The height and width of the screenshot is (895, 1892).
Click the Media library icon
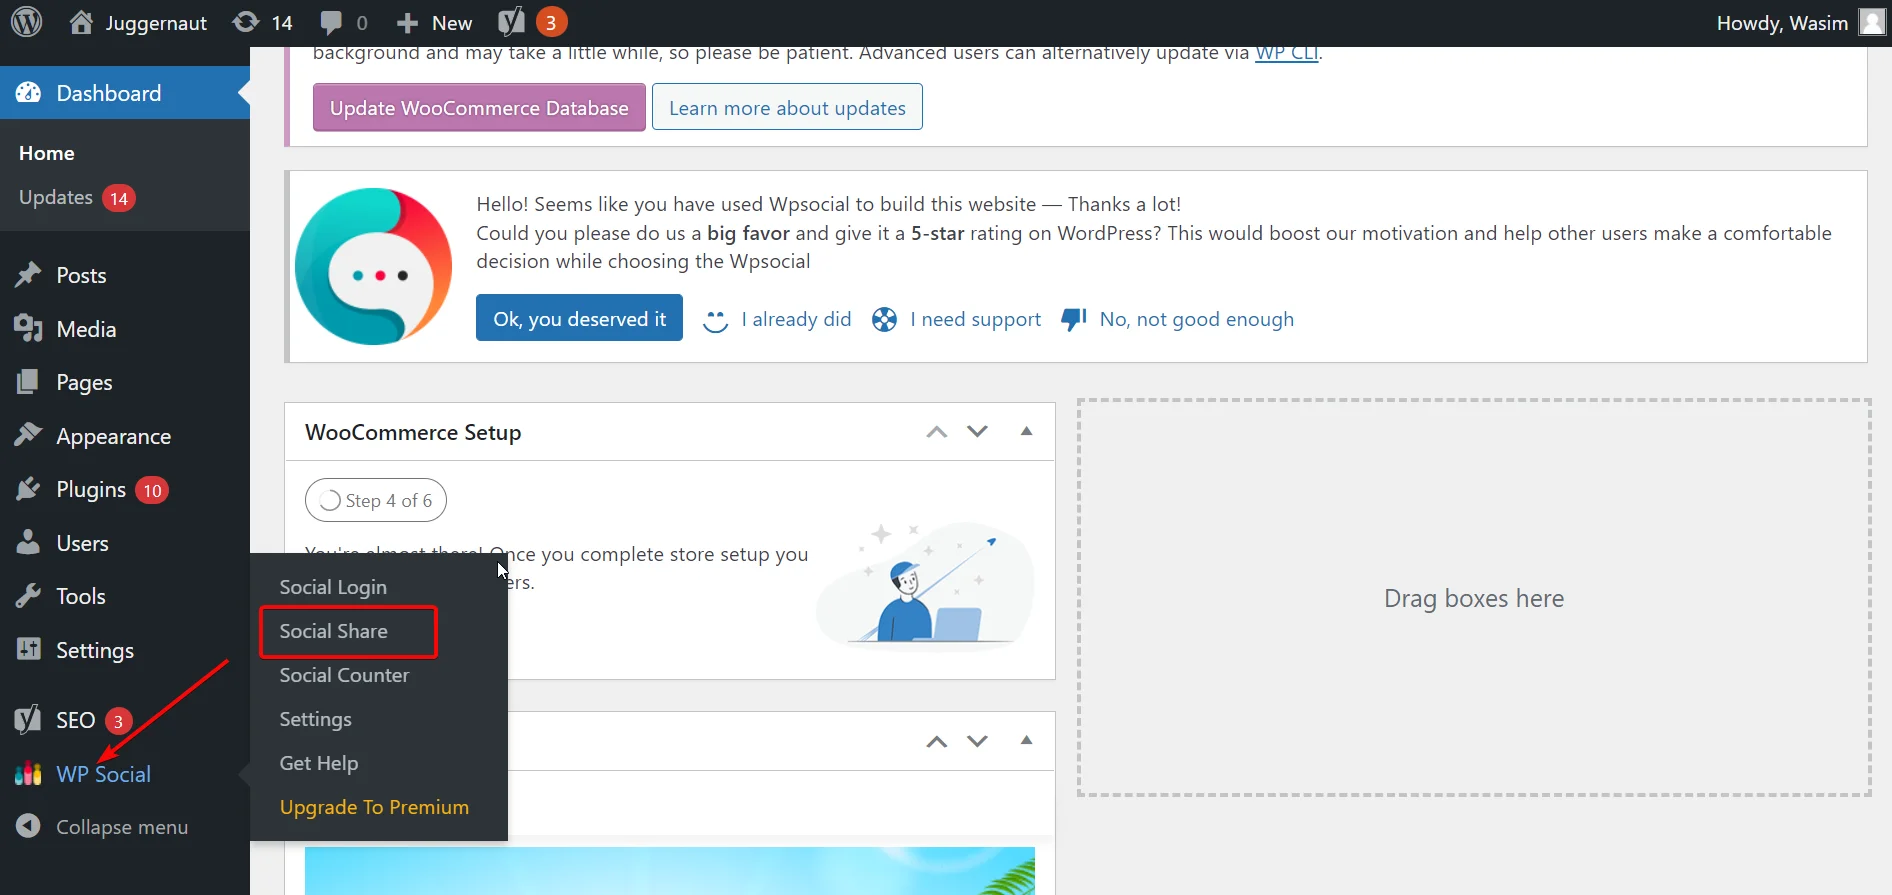[28, 328]
